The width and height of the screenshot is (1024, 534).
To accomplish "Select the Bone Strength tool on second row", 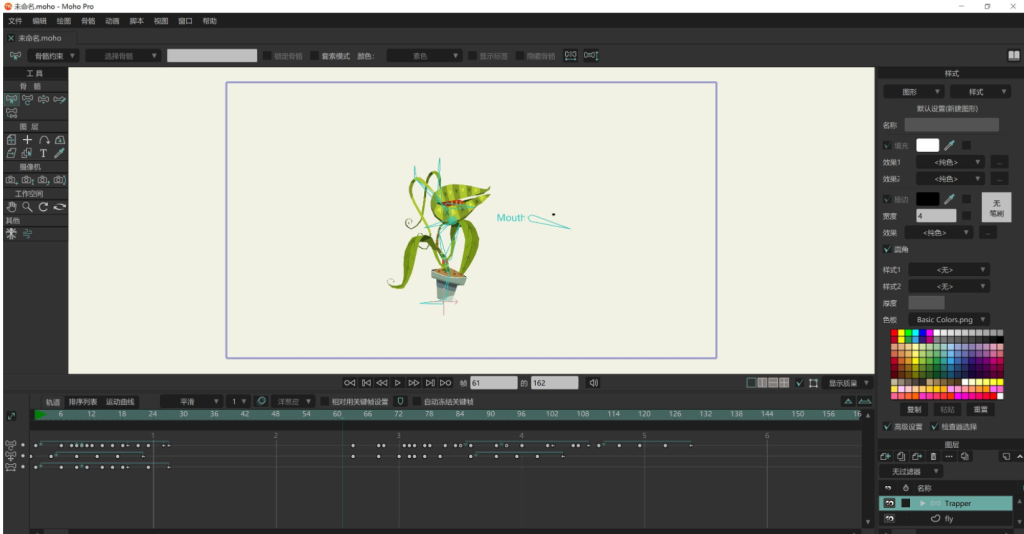I will pos(12,113).
